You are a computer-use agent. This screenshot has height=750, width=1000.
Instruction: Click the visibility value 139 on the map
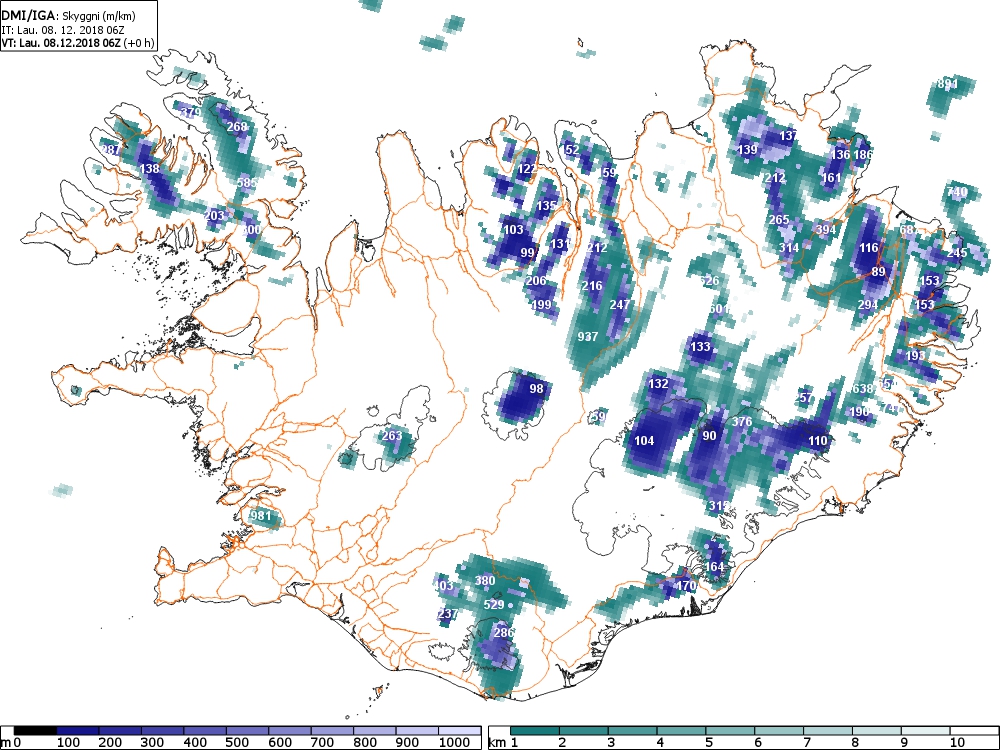click(x=747, y=150)
